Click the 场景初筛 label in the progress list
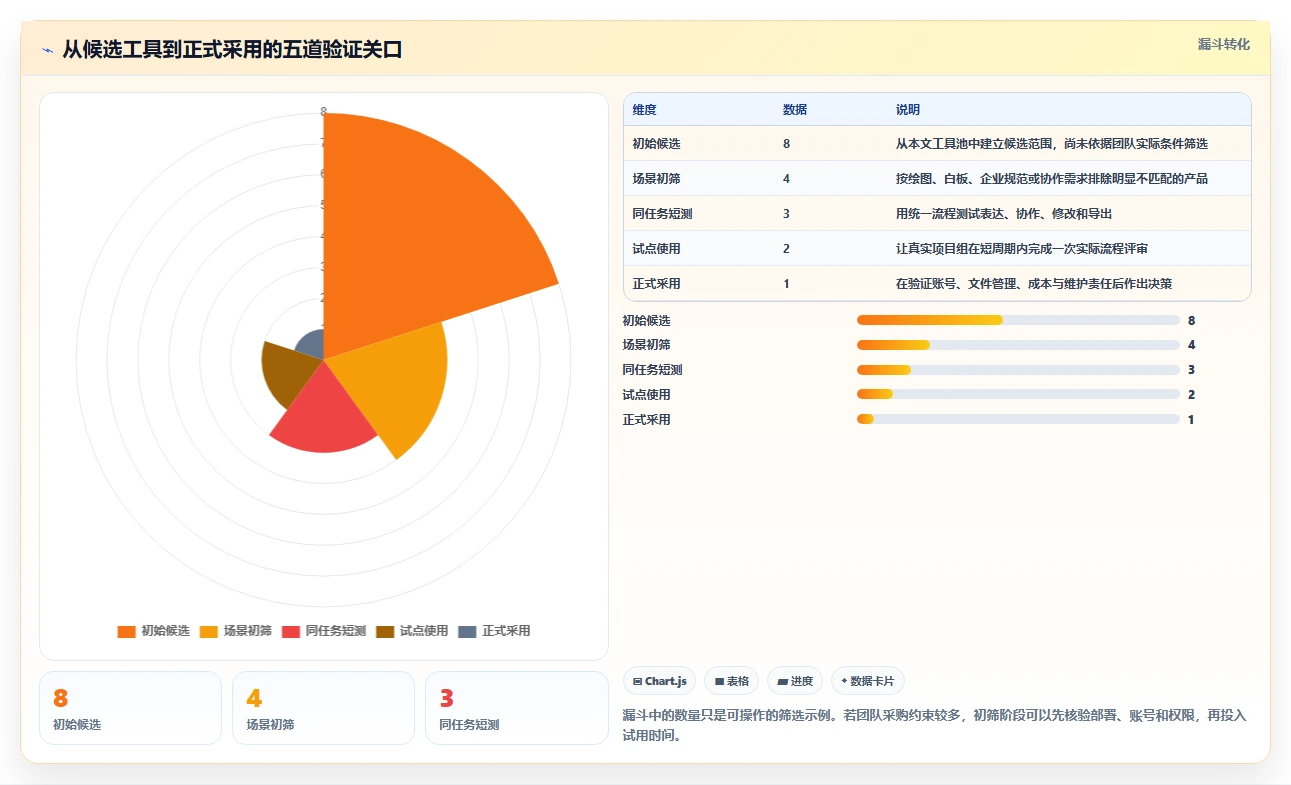This screenshot has height=785, width=1291. 646,345
